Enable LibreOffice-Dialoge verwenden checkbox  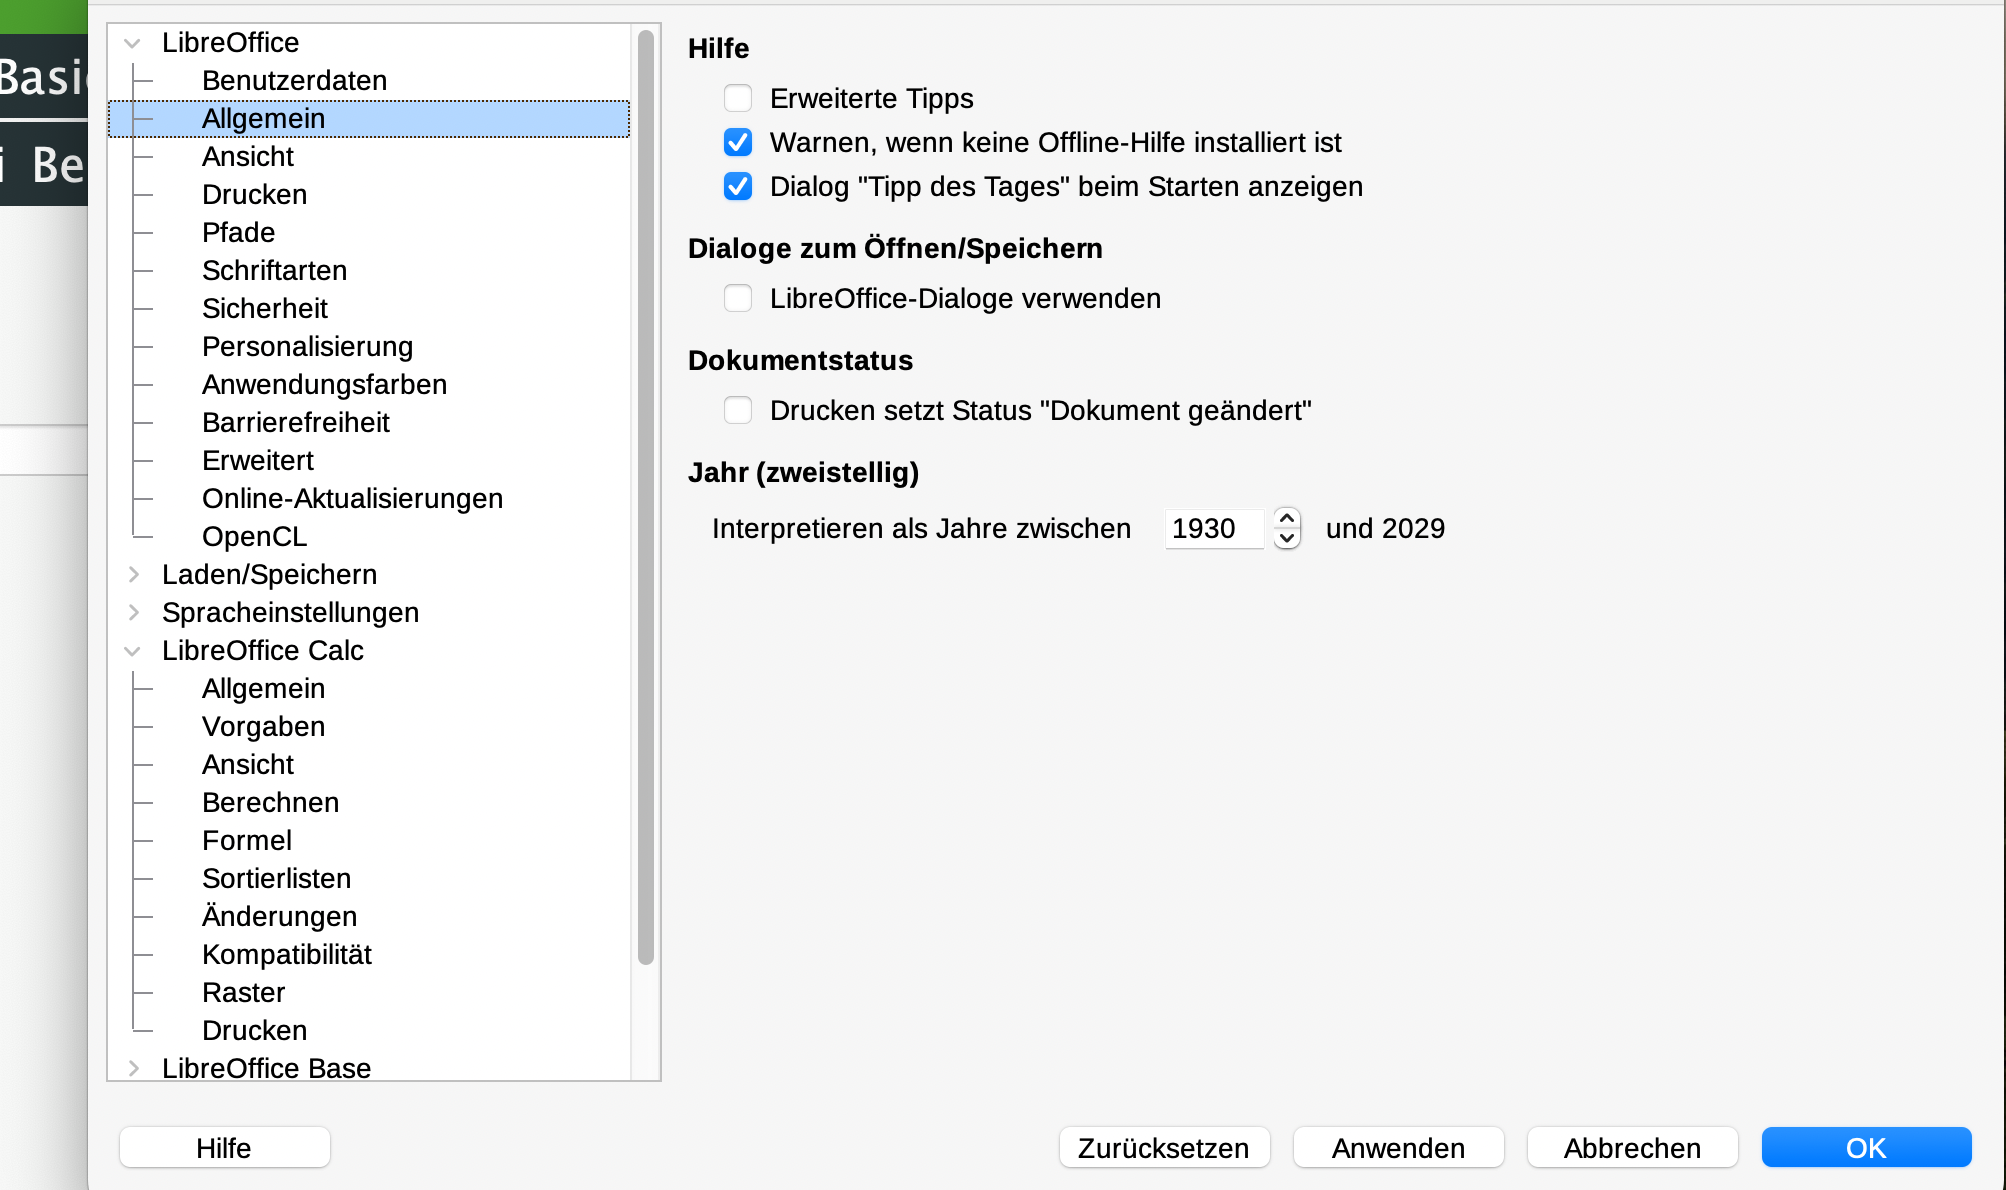[738, 298]
